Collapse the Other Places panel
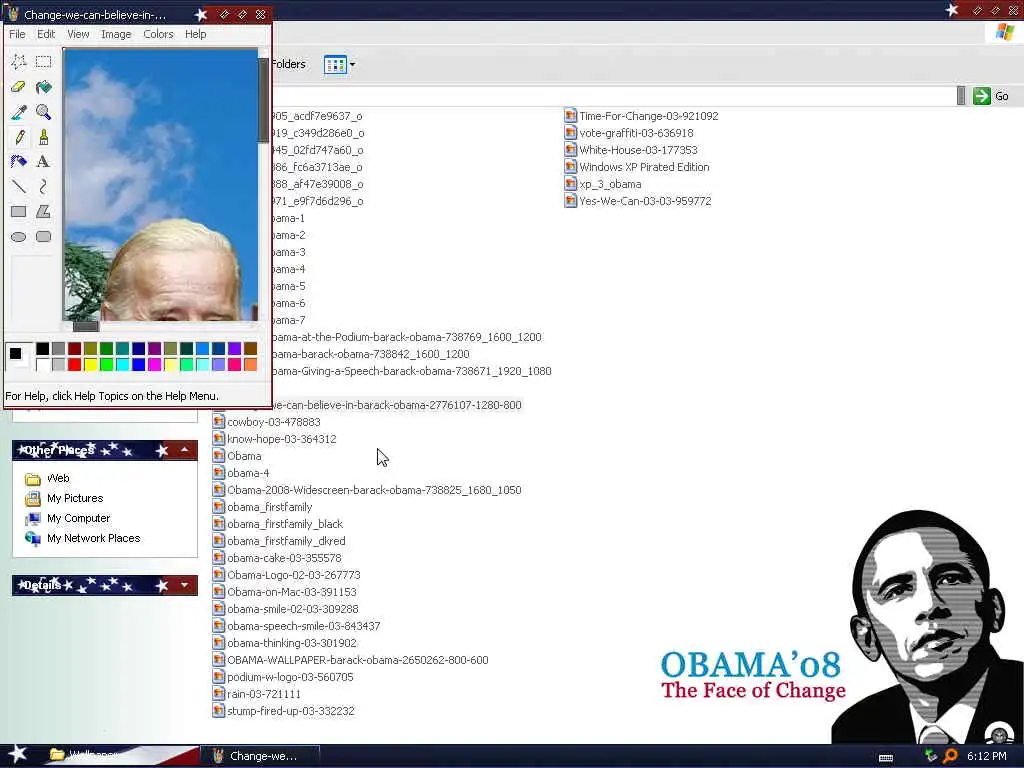Screen dimensions: 1024x768 pos(185,450)
